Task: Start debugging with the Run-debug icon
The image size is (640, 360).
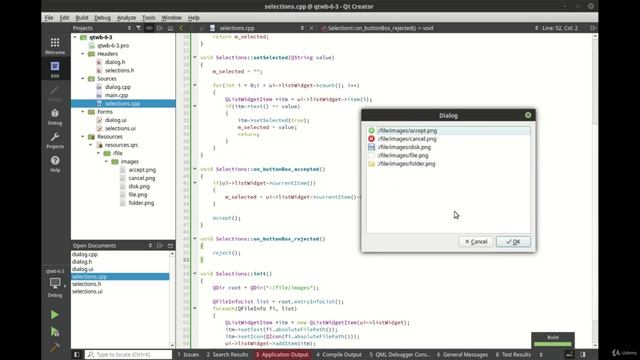Action: [x=55, y=332]
